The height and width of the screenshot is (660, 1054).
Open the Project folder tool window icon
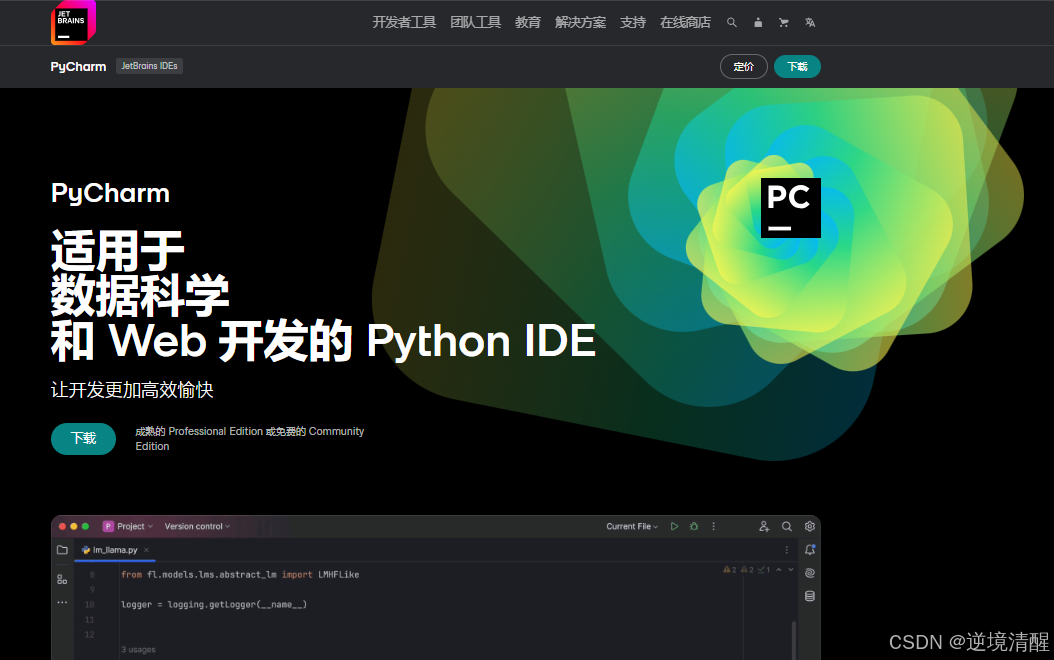pos(63,550)
